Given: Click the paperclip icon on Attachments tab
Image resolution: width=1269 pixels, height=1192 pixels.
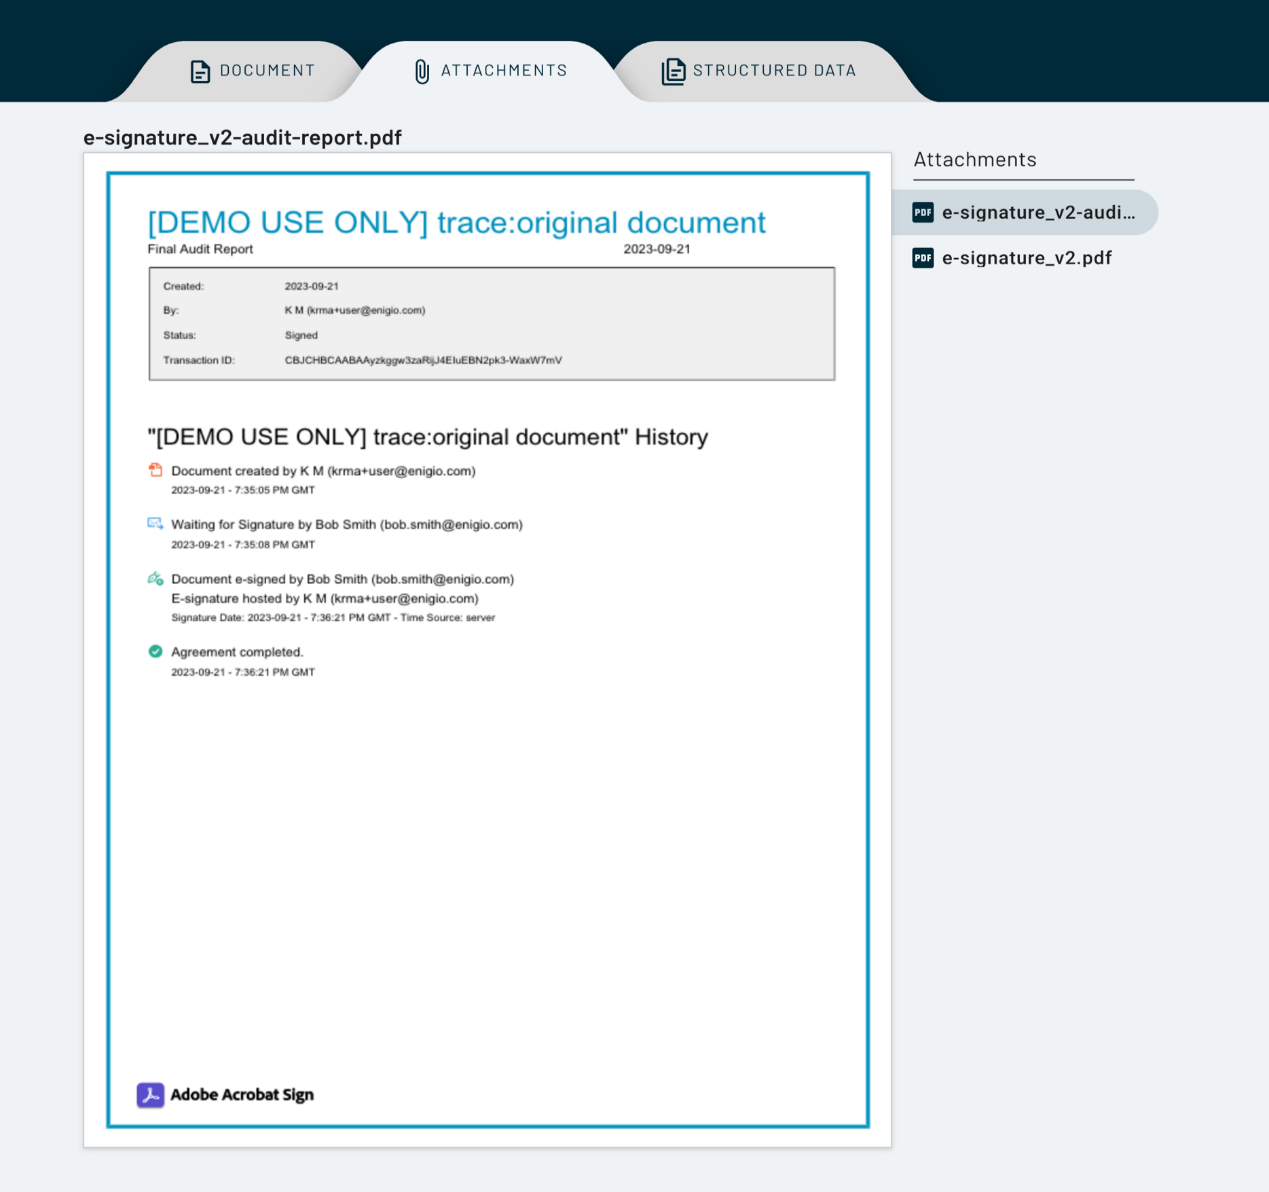Looking at the screenshot, I should click(x=422, y=71).
